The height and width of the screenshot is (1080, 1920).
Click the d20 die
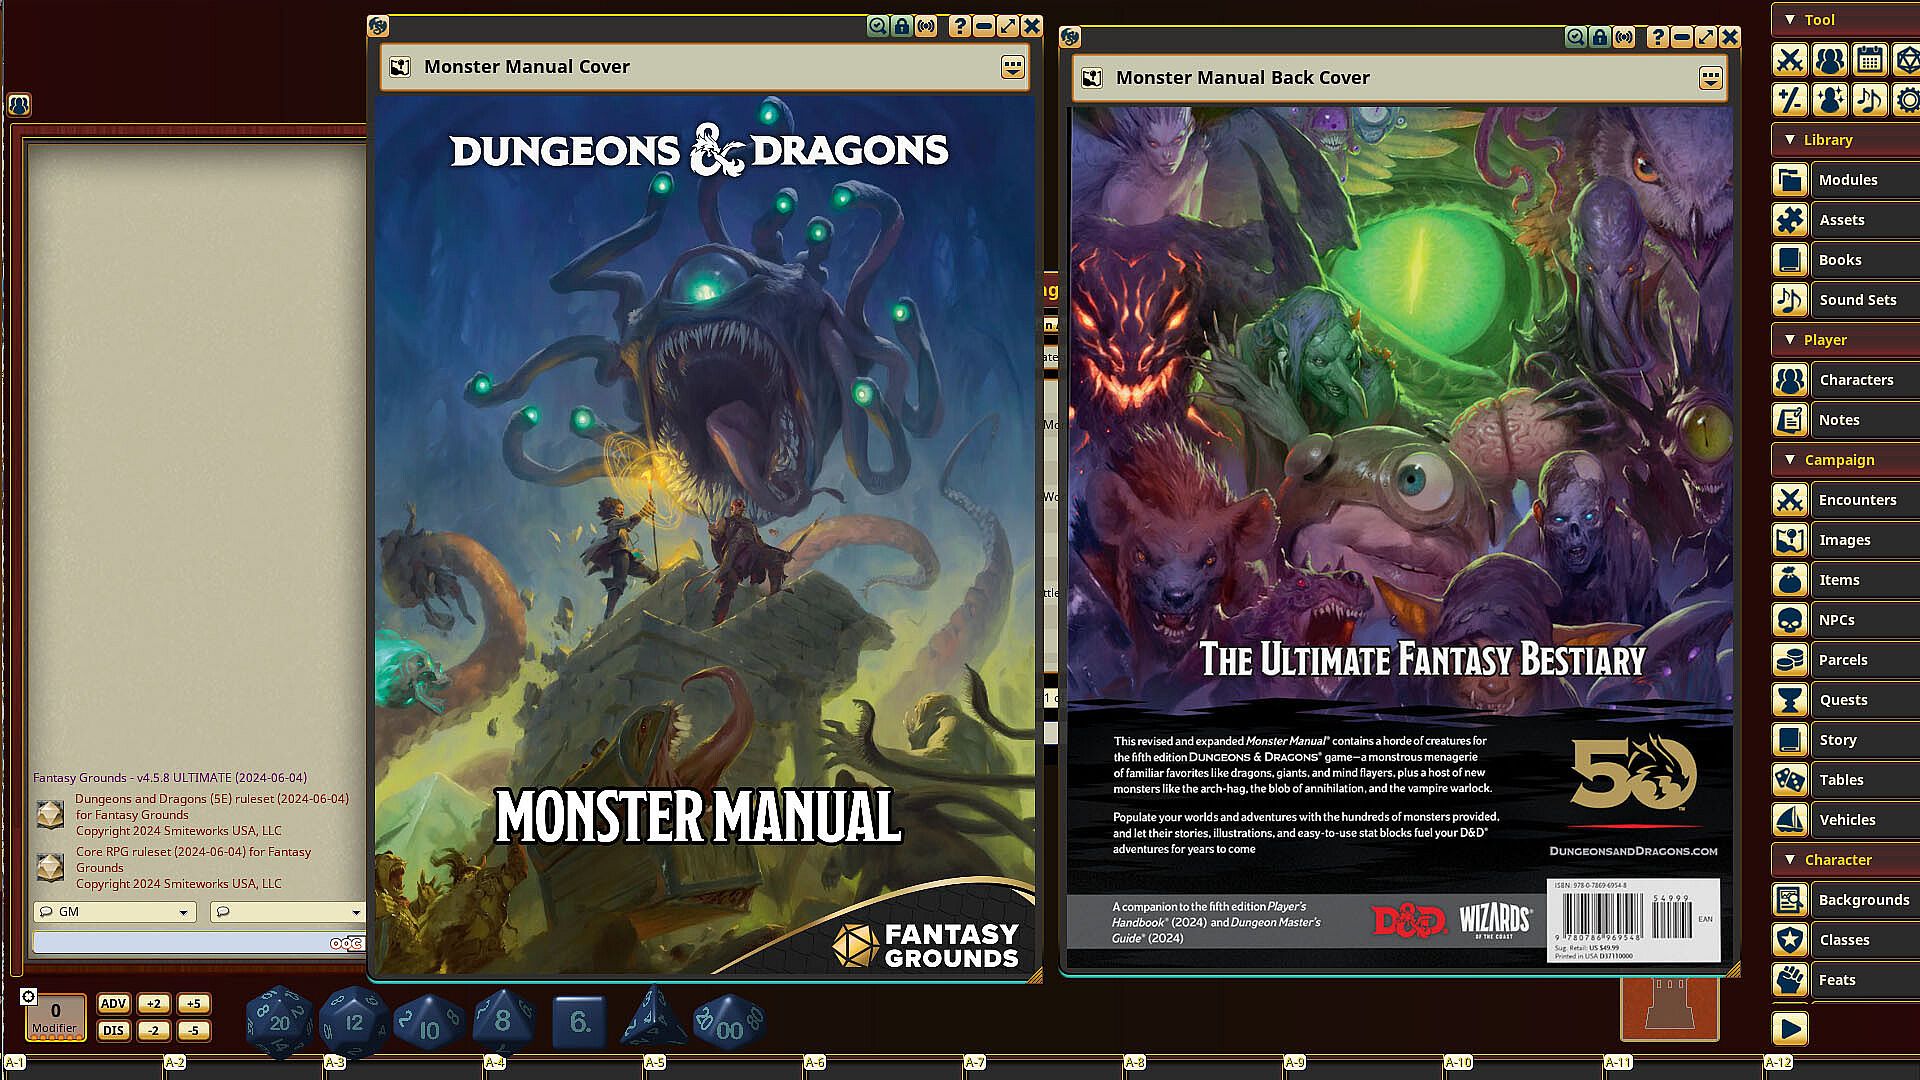click(279, 1021)
